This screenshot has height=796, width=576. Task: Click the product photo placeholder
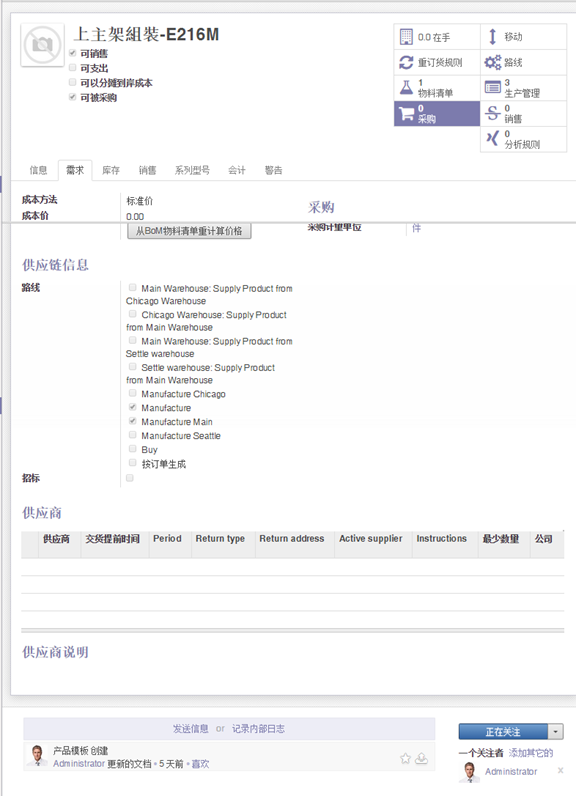(42, 45)
